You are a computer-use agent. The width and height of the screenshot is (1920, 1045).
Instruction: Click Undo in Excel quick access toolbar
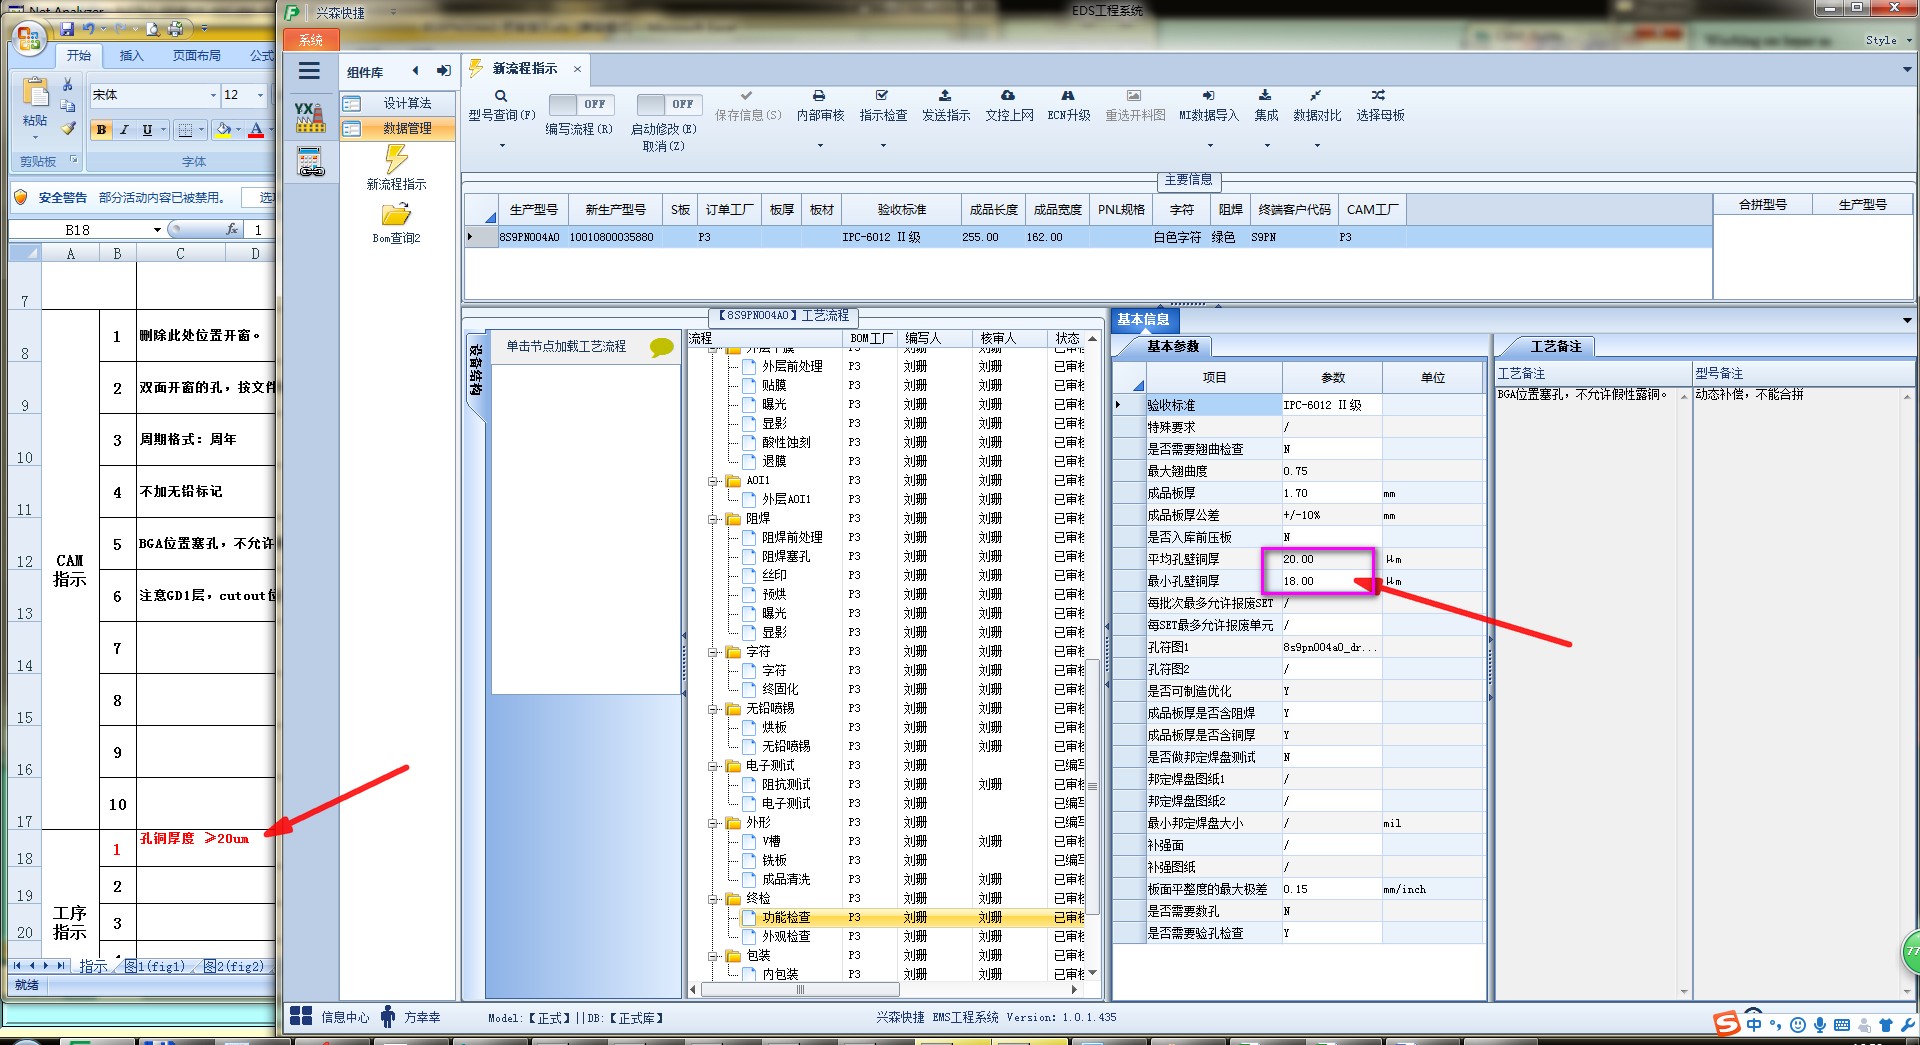point(89,28)
